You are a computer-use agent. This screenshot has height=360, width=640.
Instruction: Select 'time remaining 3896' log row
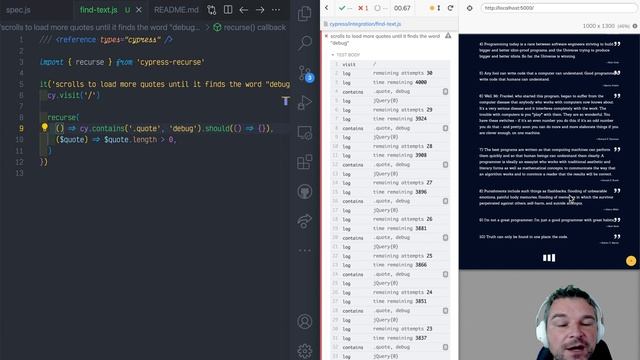tap(390, 192)
